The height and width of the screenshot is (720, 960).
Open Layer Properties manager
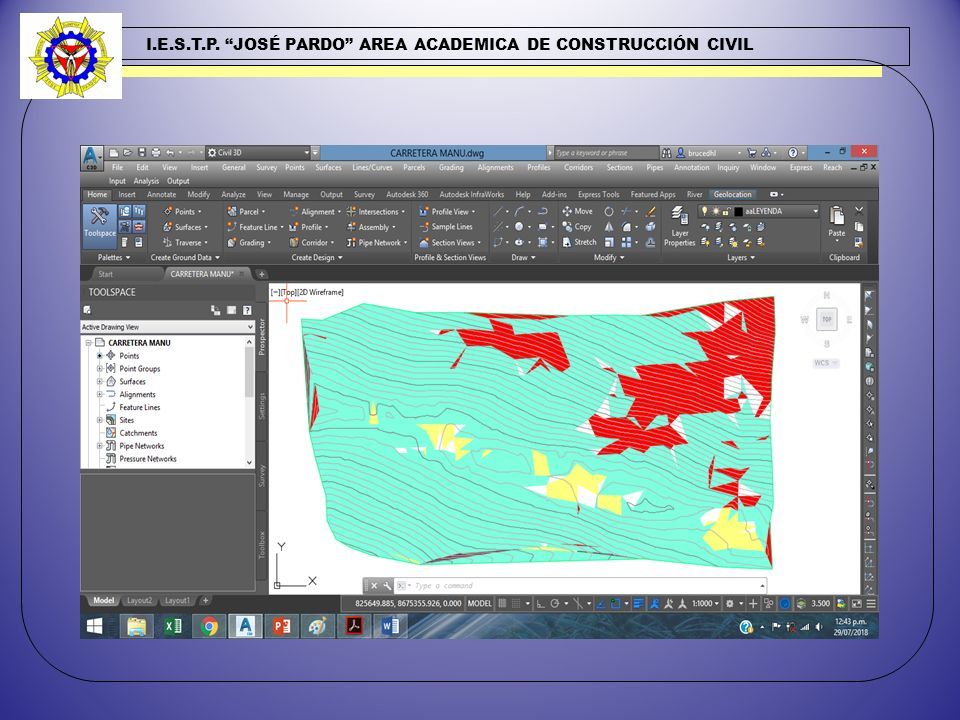(x=680, y=227)
